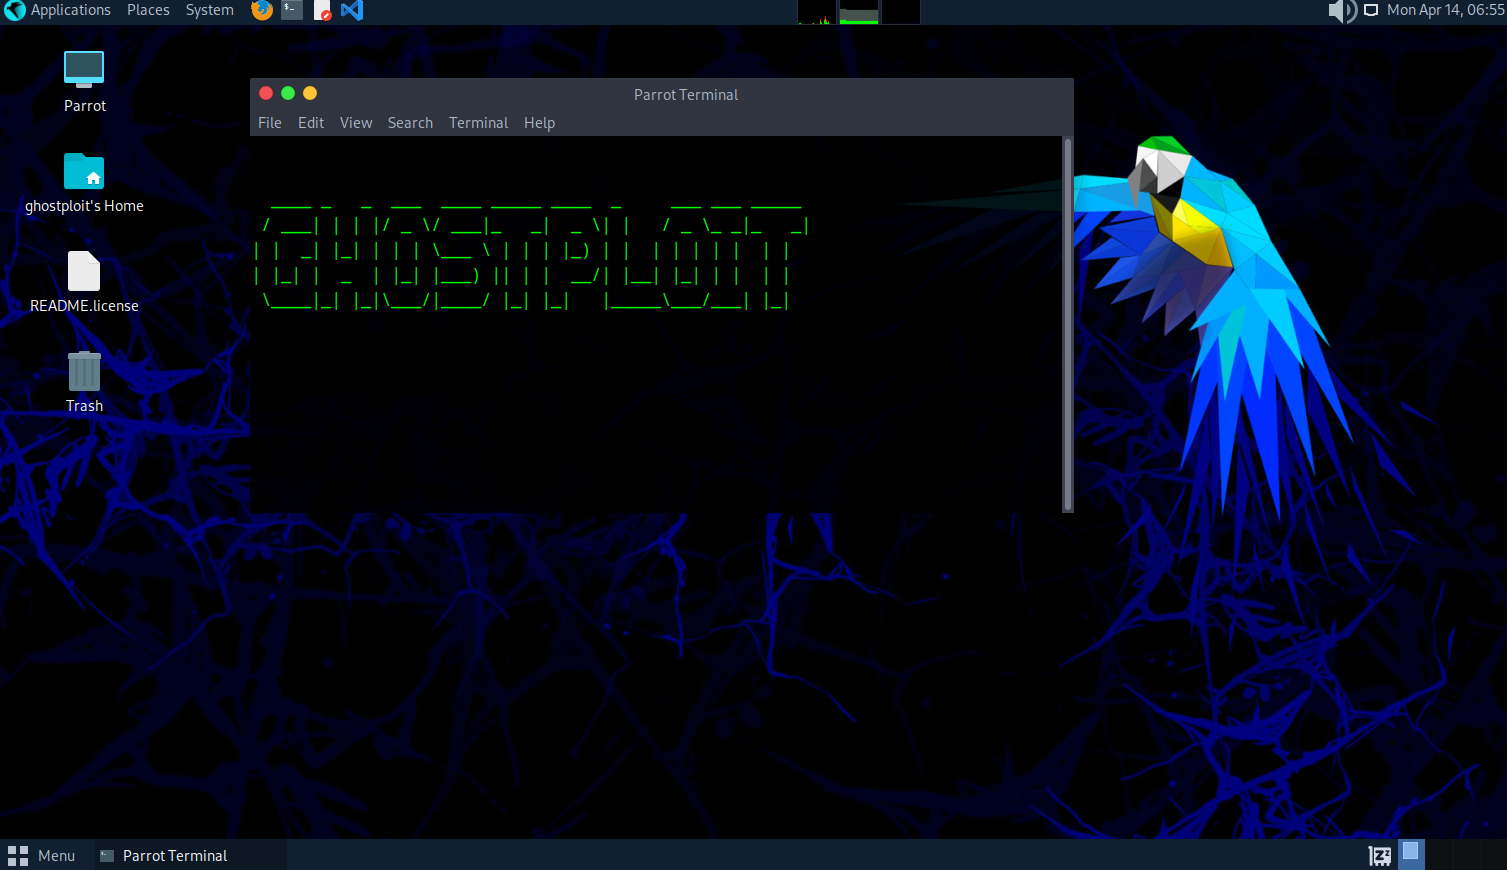This screenshot has width=1507, height=870.
Task: Click the green GHOSTPLOIT ASCII banner
Action: coord(531,257)
